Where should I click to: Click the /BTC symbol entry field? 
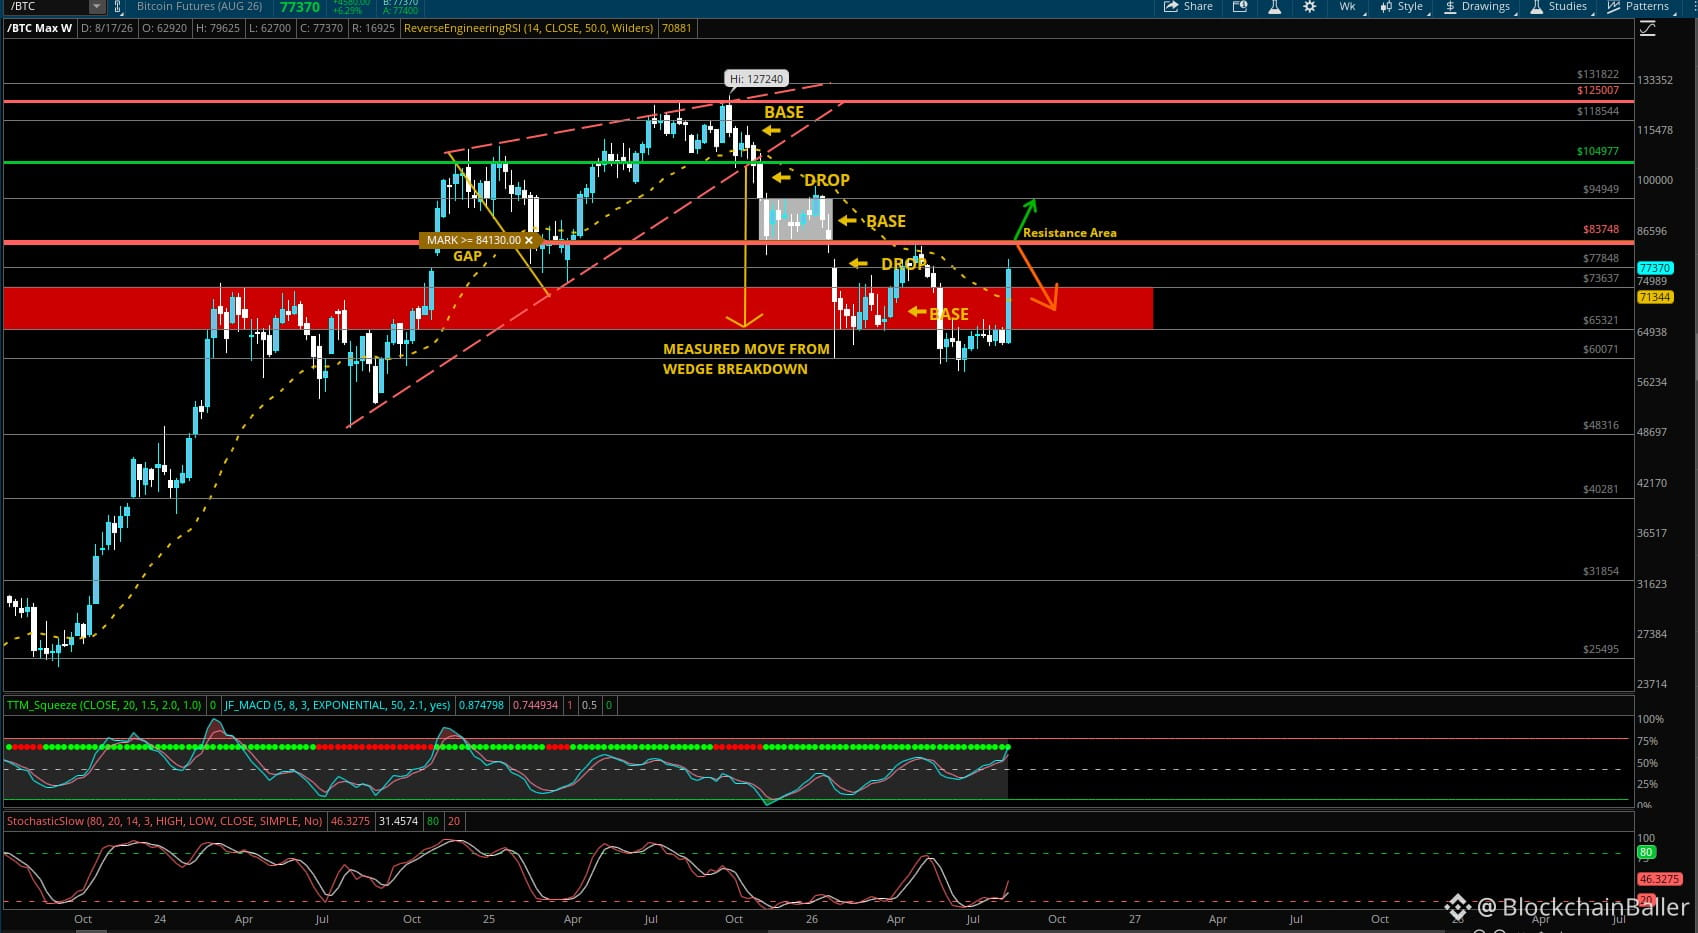(47, 7)
